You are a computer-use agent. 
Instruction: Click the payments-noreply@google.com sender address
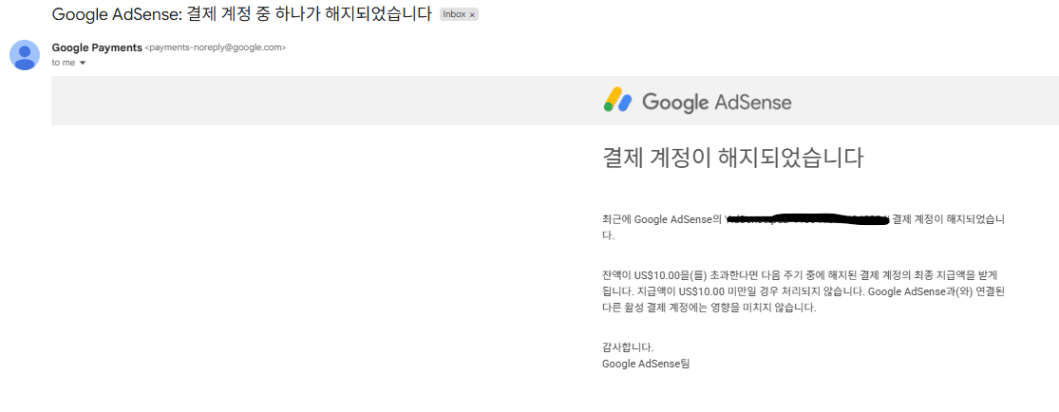coord(215,47)
